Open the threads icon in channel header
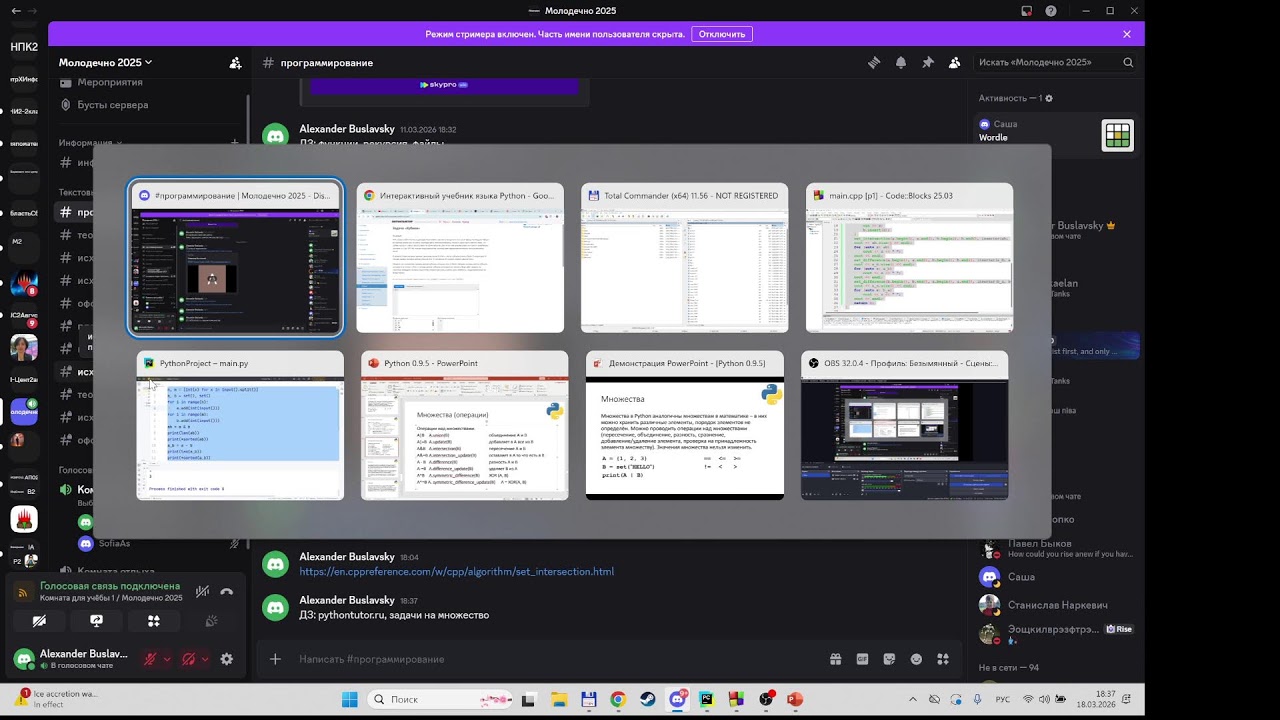 coord(874,62)
